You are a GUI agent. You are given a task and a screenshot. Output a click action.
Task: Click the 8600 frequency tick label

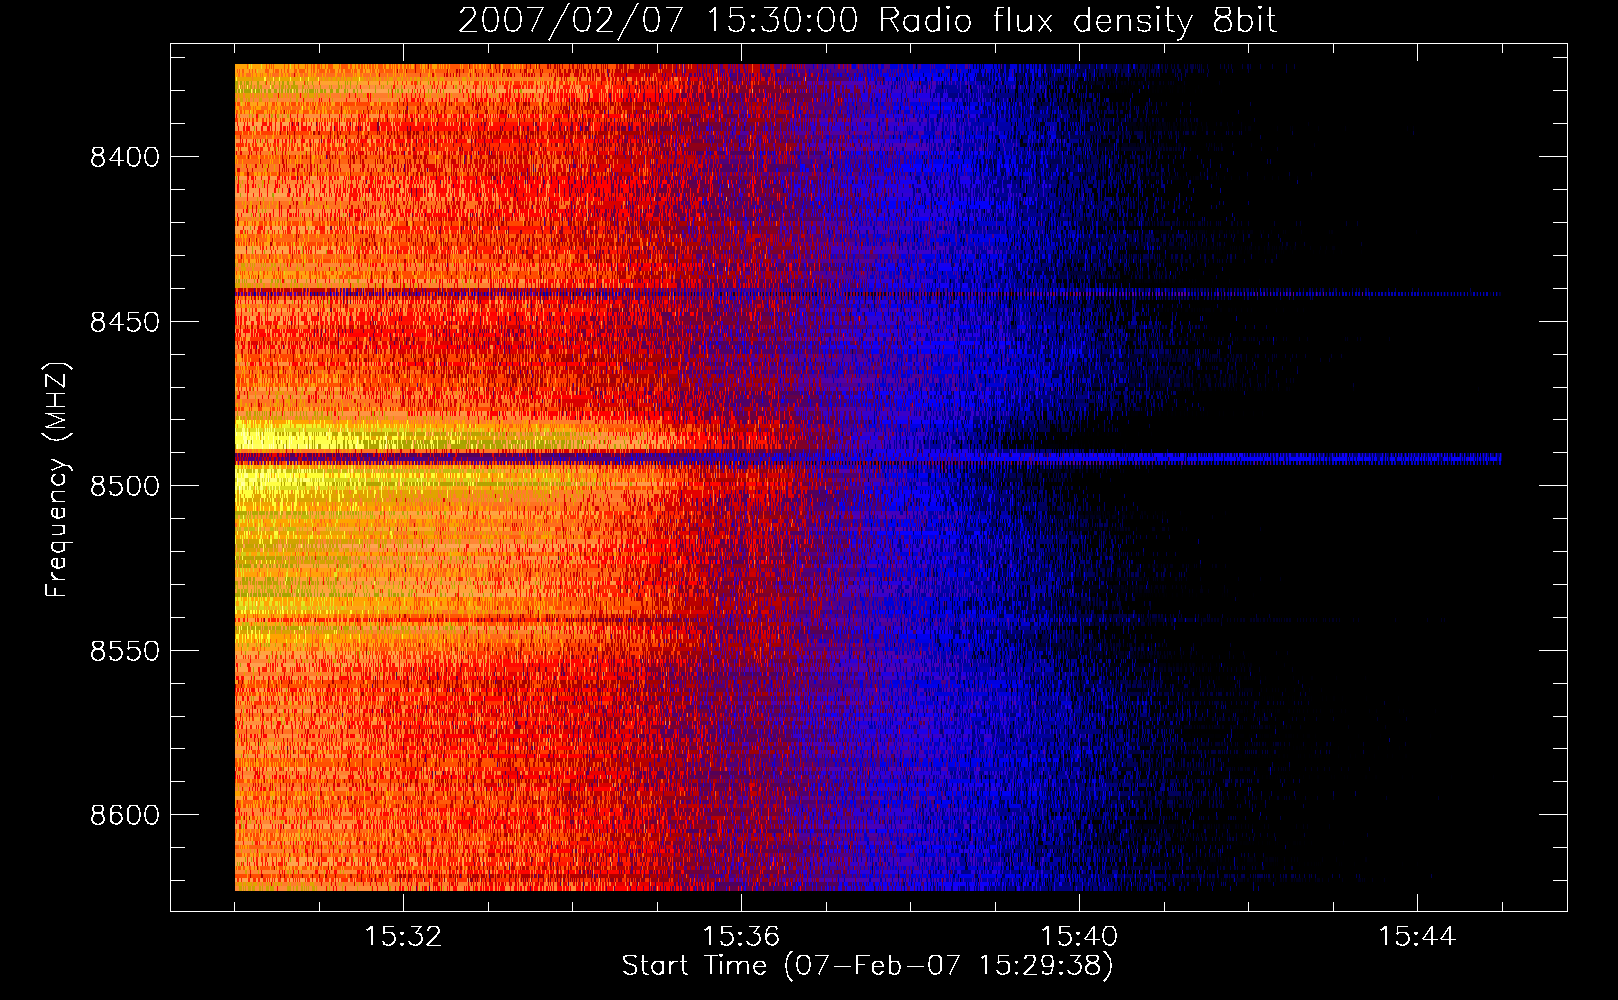[125, 815]
